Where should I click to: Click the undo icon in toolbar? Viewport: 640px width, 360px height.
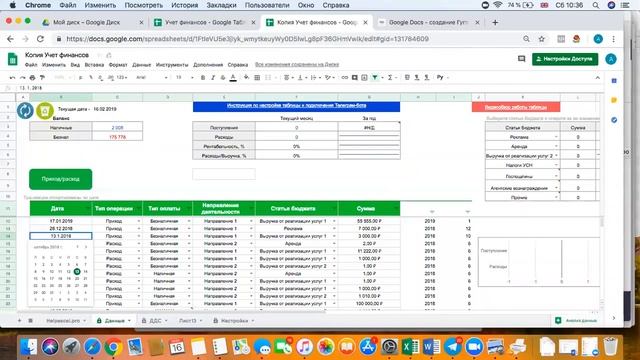(x=12, y=78)
